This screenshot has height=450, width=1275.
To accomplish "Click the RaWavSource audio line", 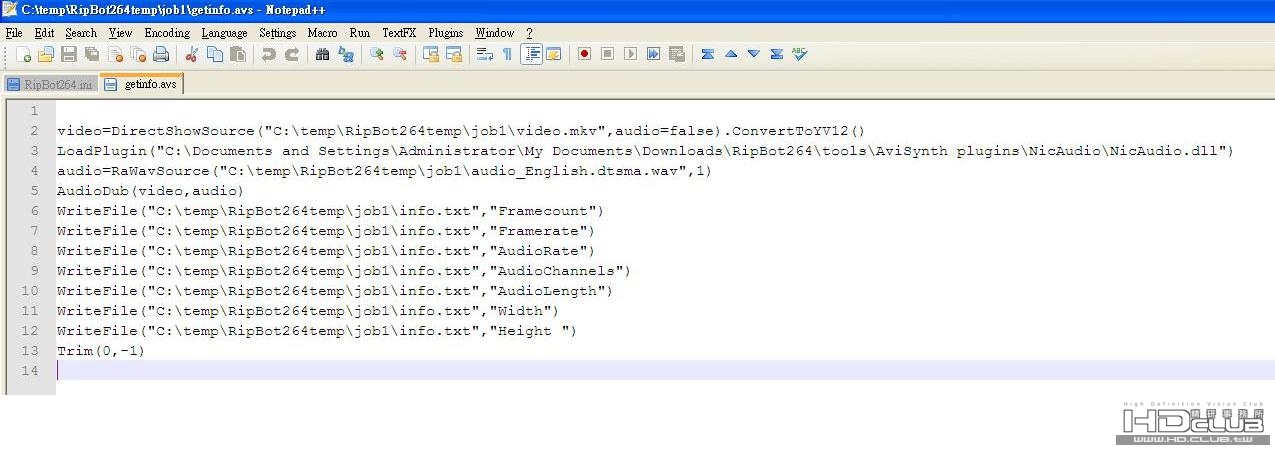I will (x=384, y=171).
